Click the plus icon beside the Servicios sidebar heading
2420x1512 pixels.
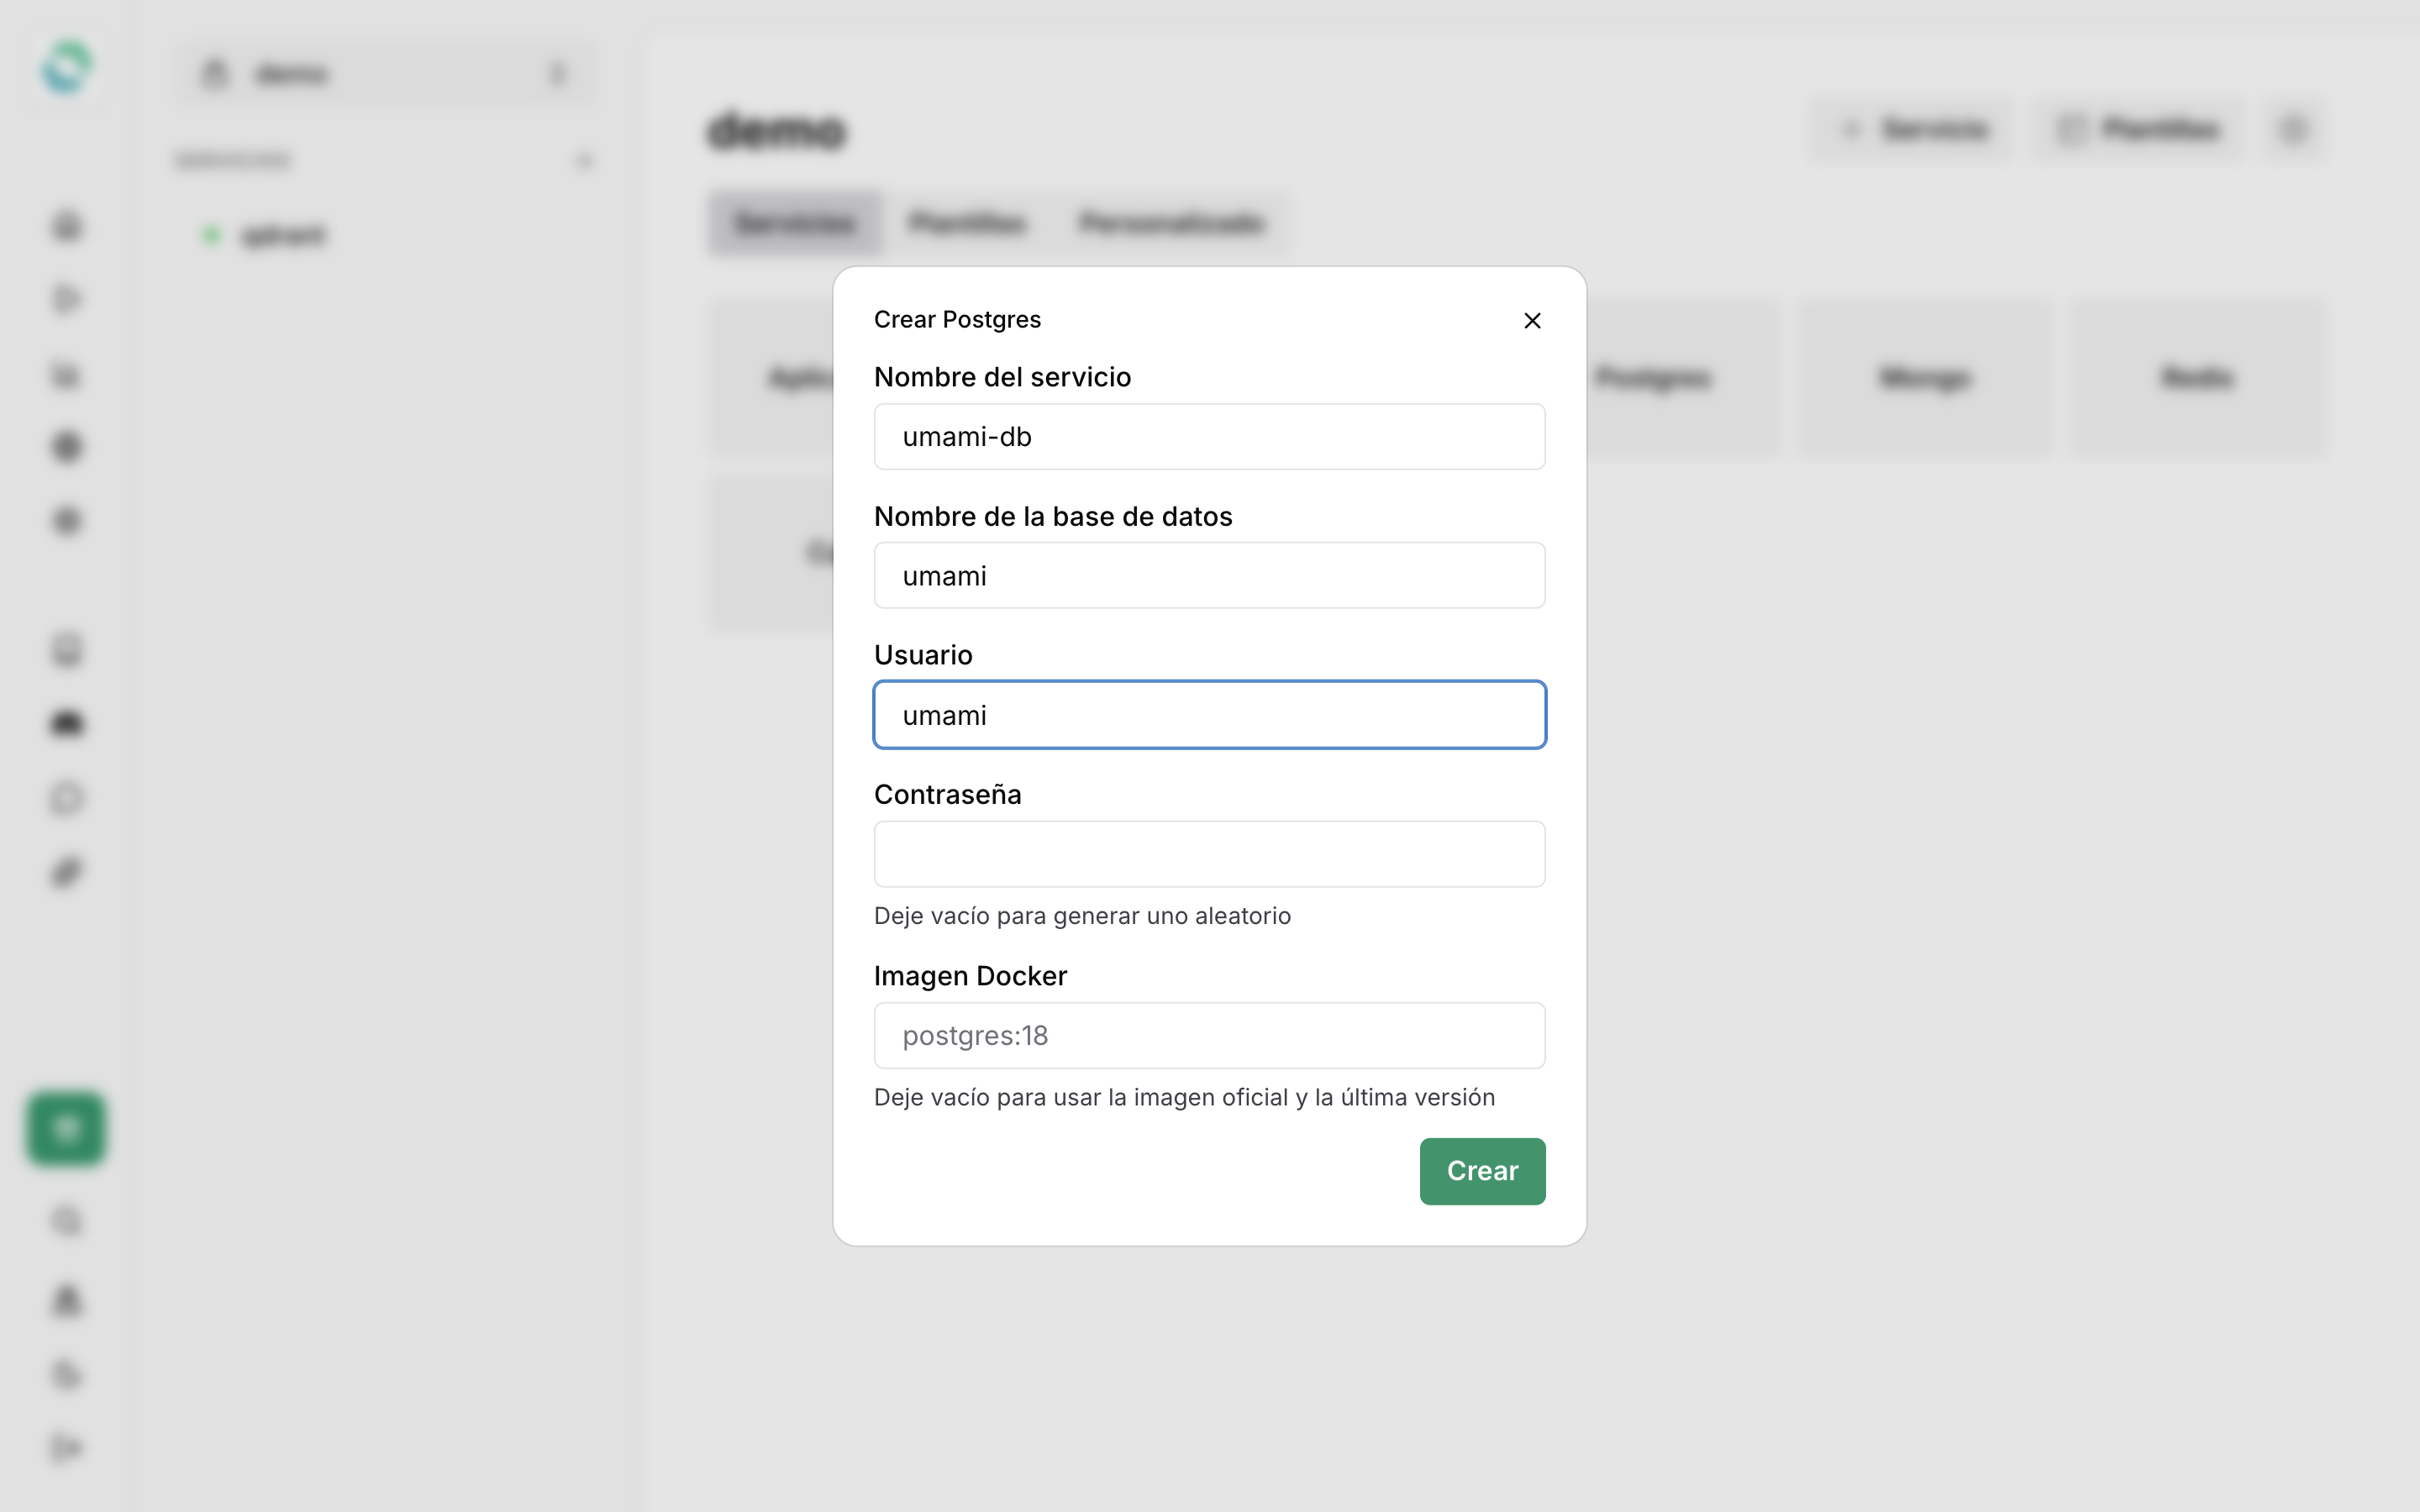(584, 161)
